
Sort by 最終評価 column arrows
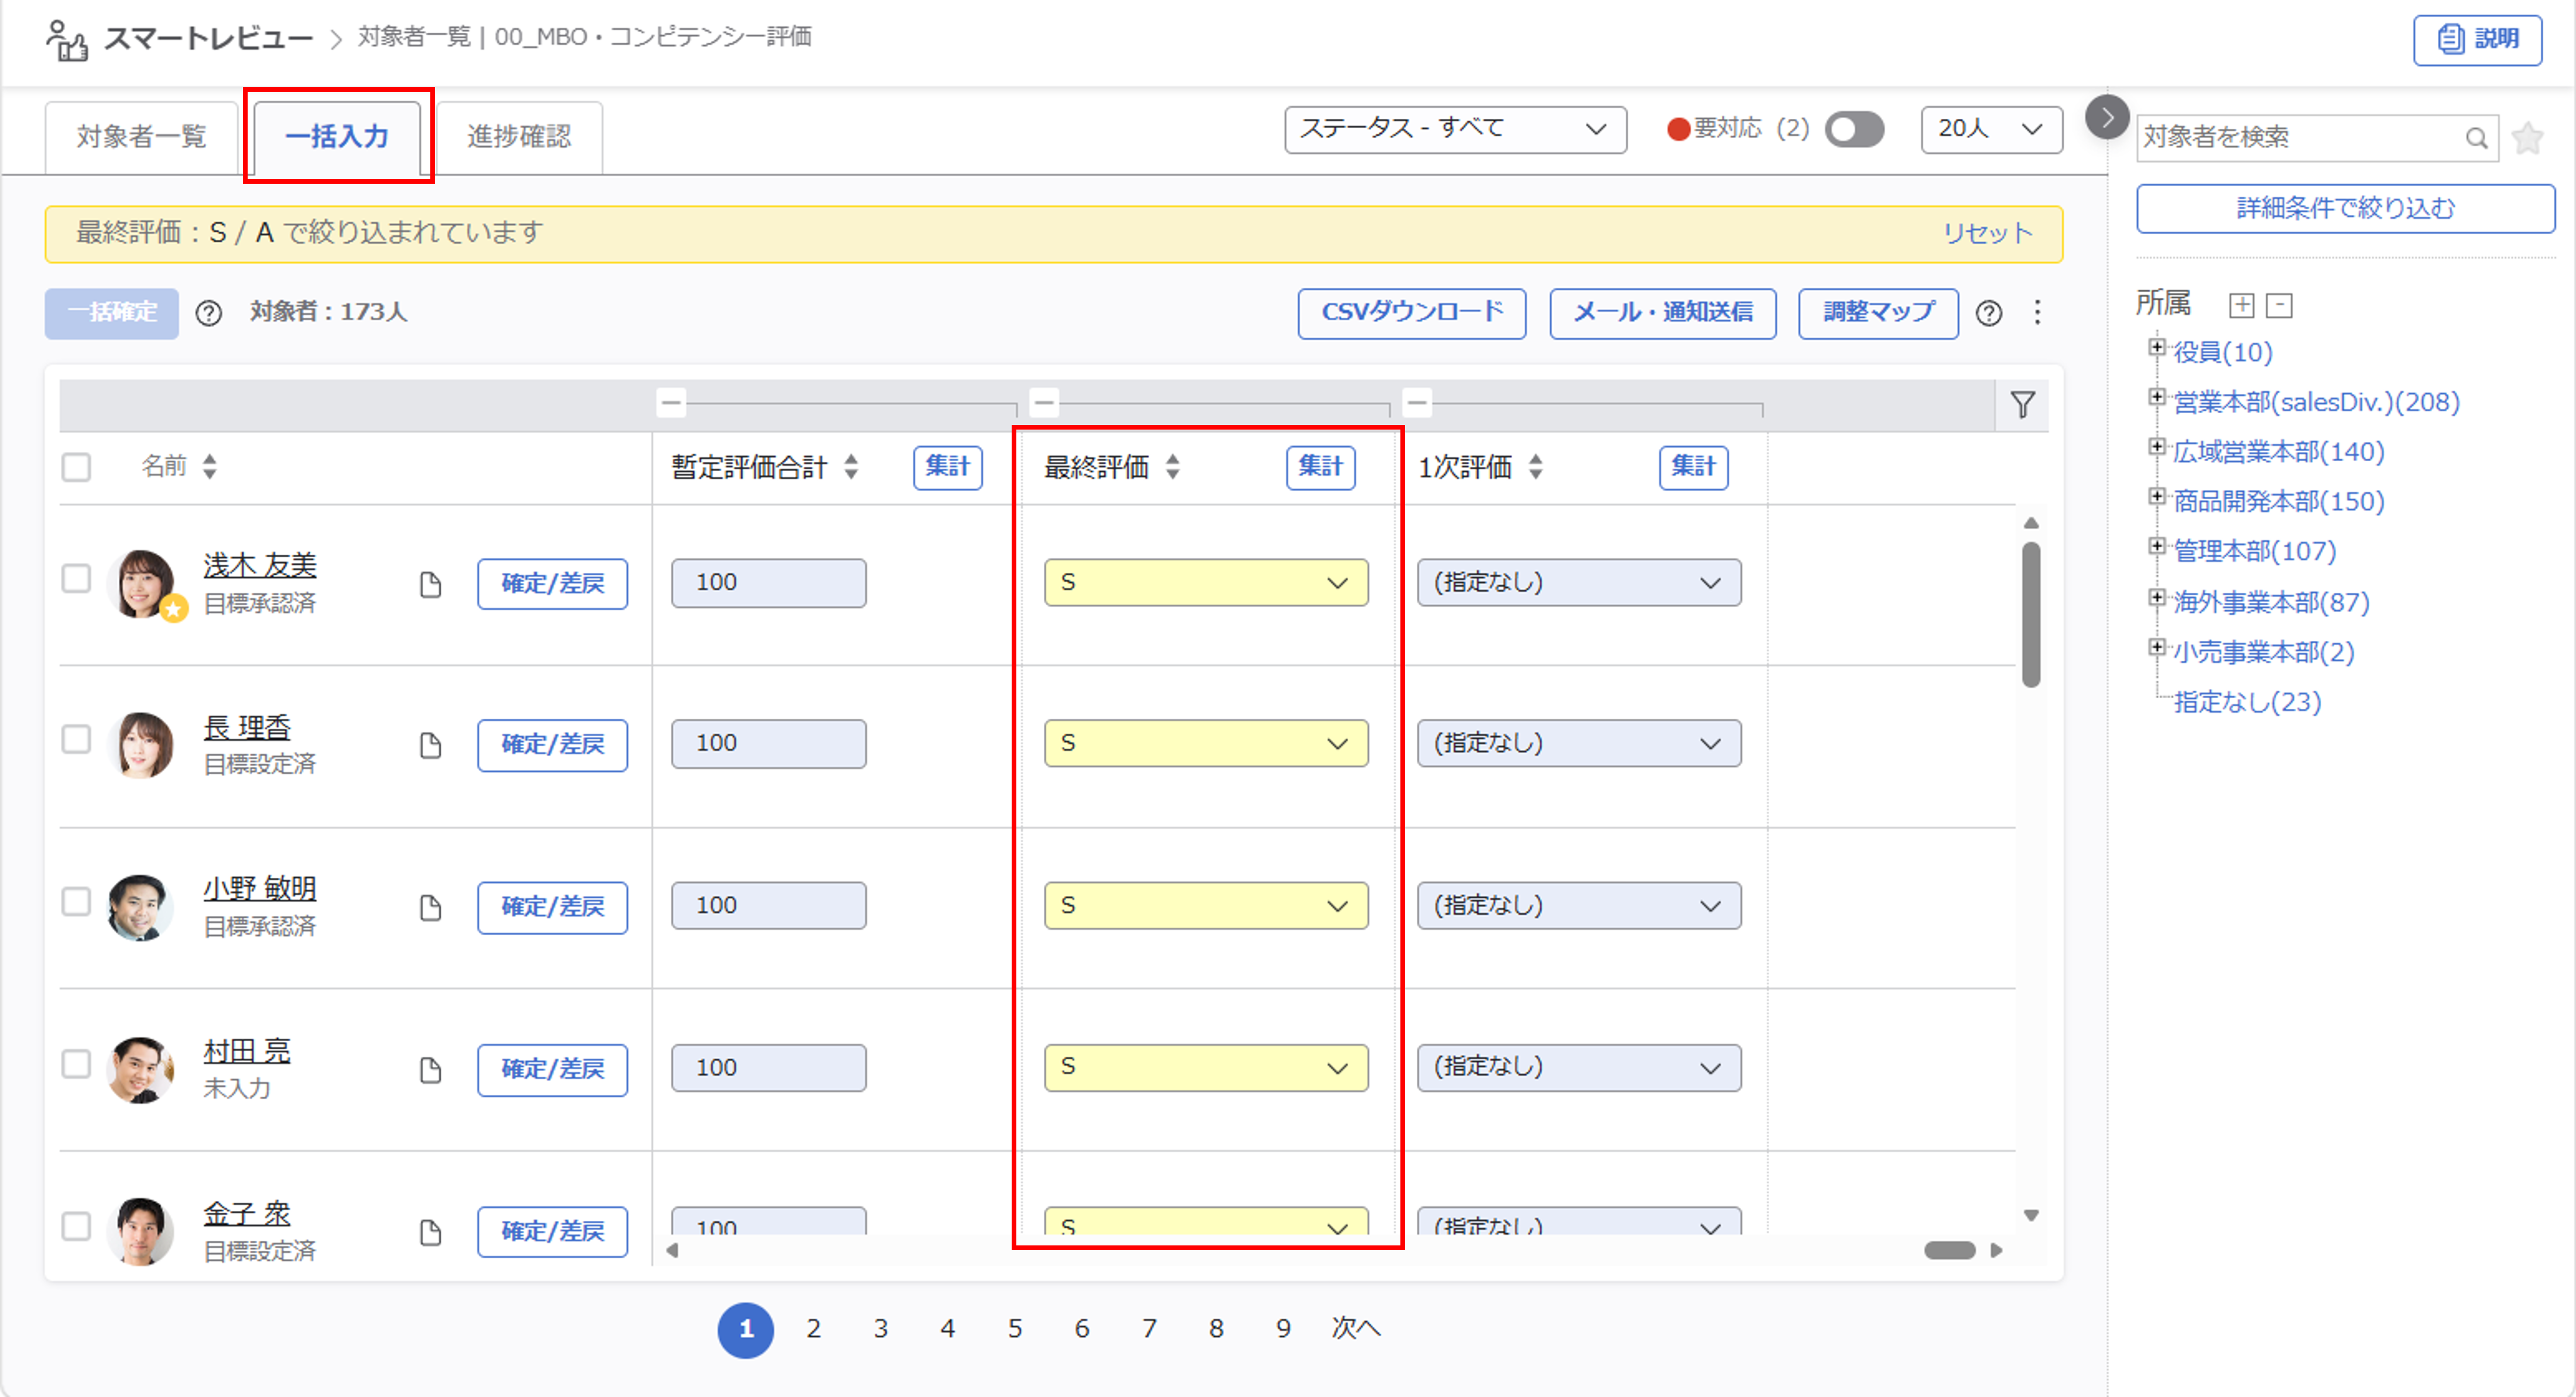(x=1173, y=466)
